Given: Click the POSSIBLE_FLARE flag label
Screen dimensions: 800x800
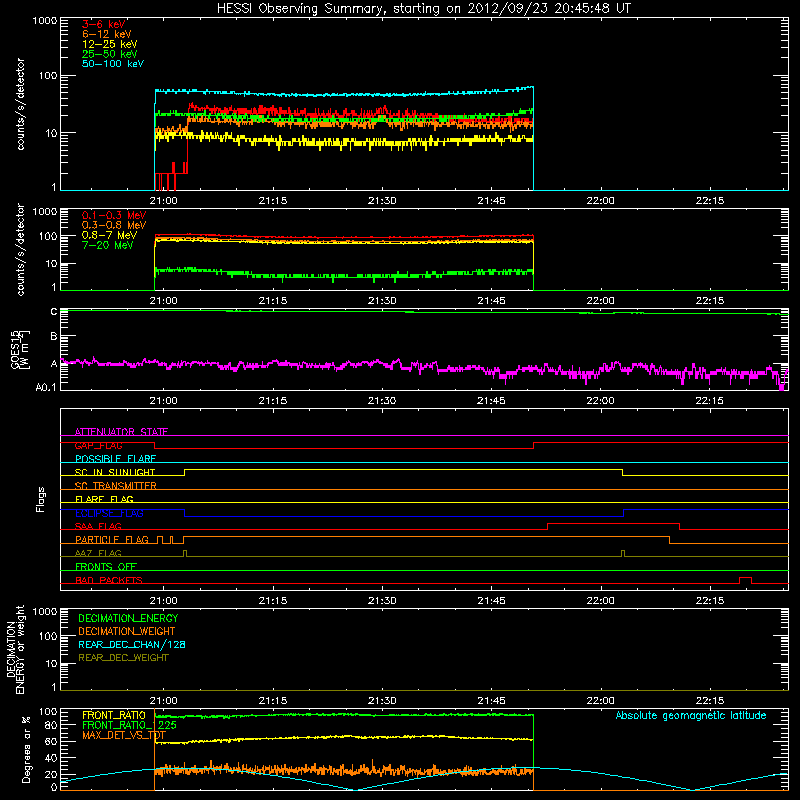Looking at the screenshot, I should tap(115, 459).
